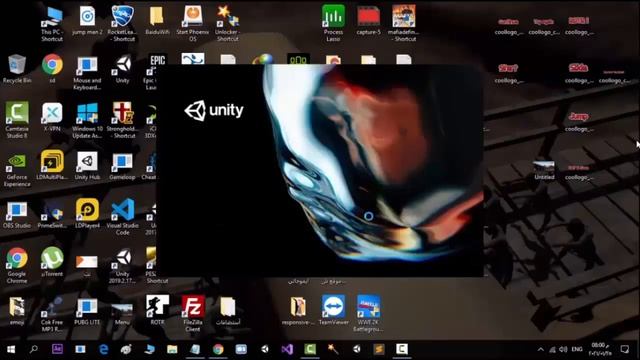
Task: Switch to green Camtasia taskbar icon
Action: pyautogui.click(x=310, y=349)
